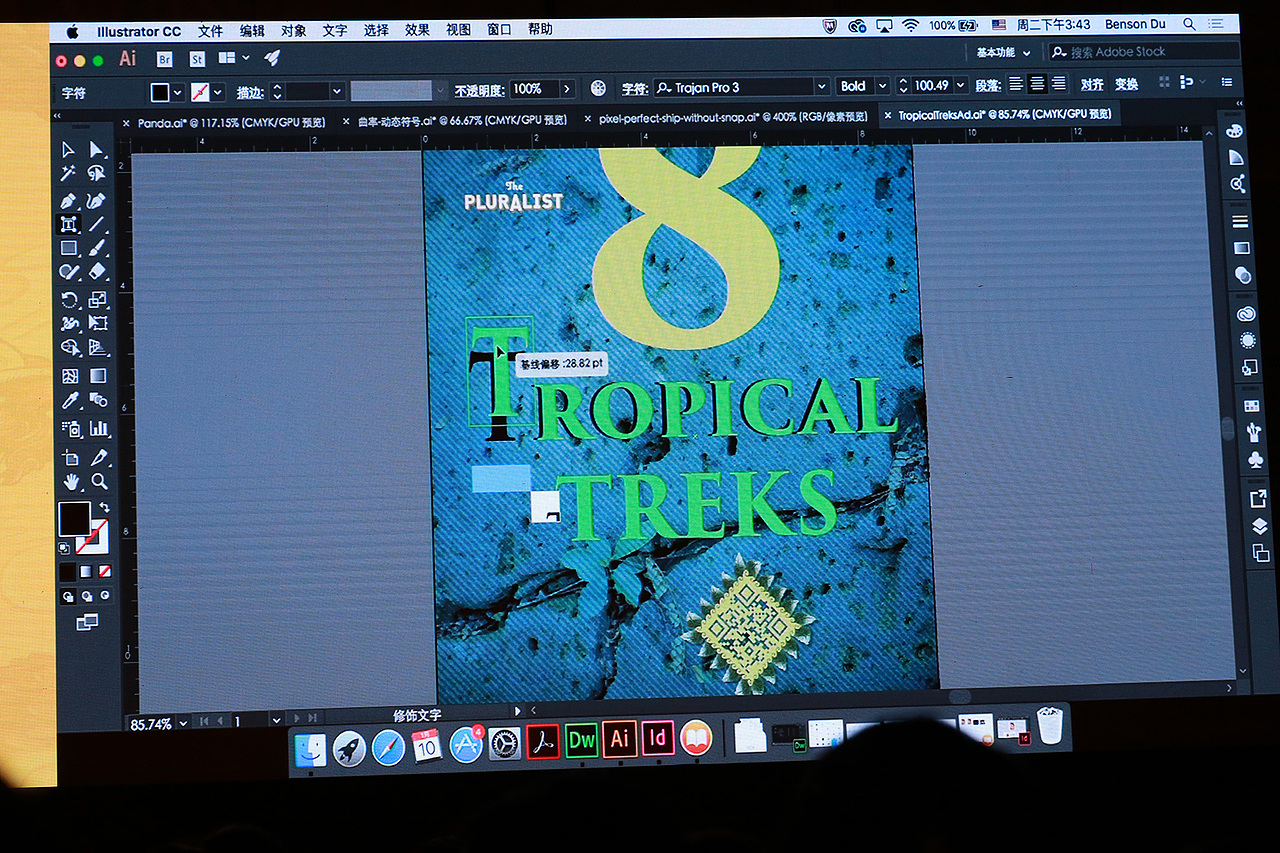Set paragraph alignment to left
The height and width of the screenshot is (853, 1280).
[1016, 84]
